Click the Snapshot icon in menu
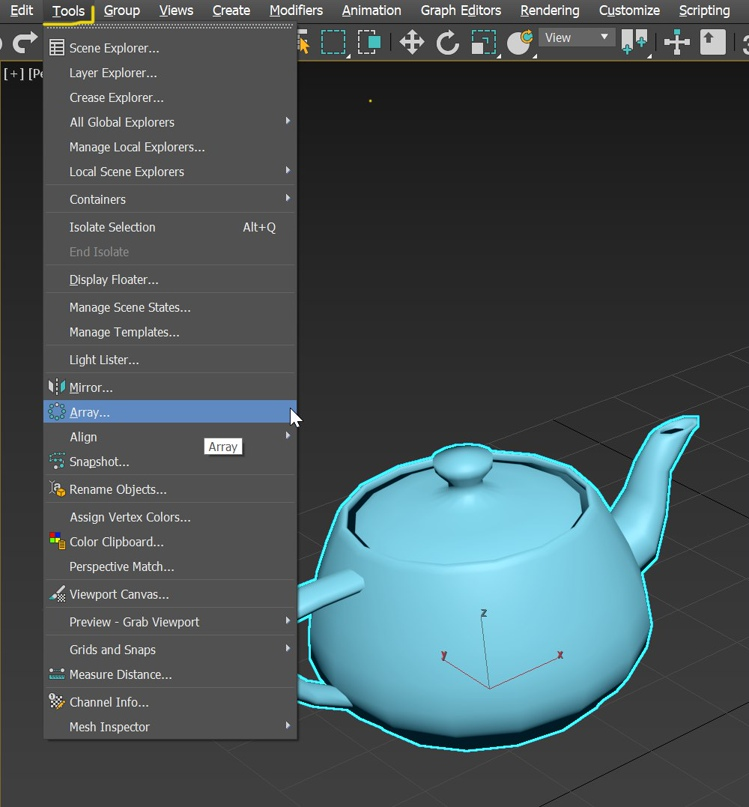The image size is (749, 807). coord(57,461)
